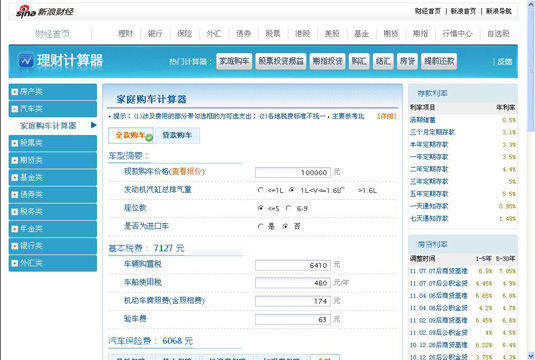Image resolution: width=535 pixels, height=360 pixels.
Task: Open 股票 in the navigation bar
Action: click(x=273, y=33)
